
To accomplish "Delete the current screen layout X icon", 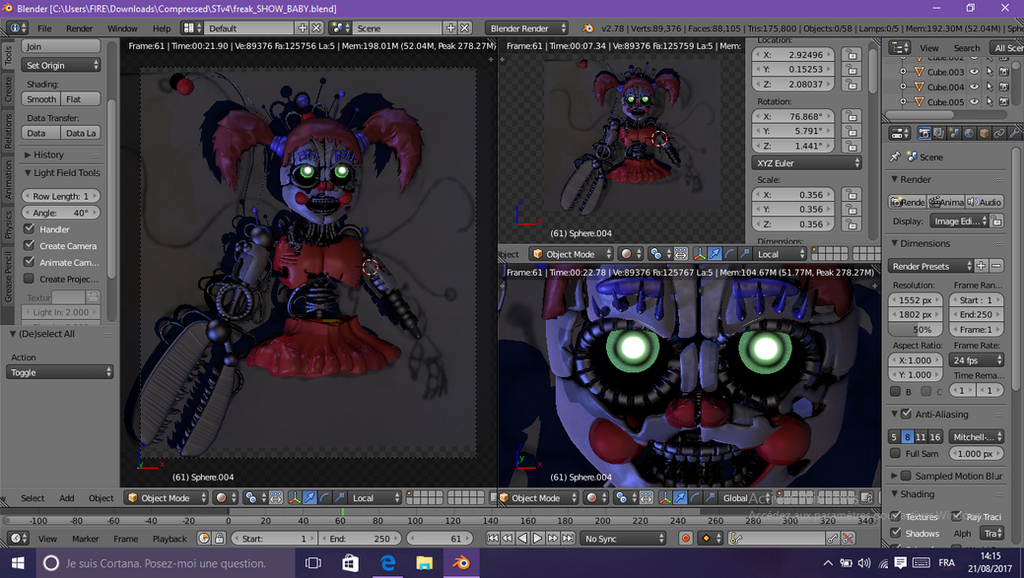I will pyautogui.click(x=317, y=28).
